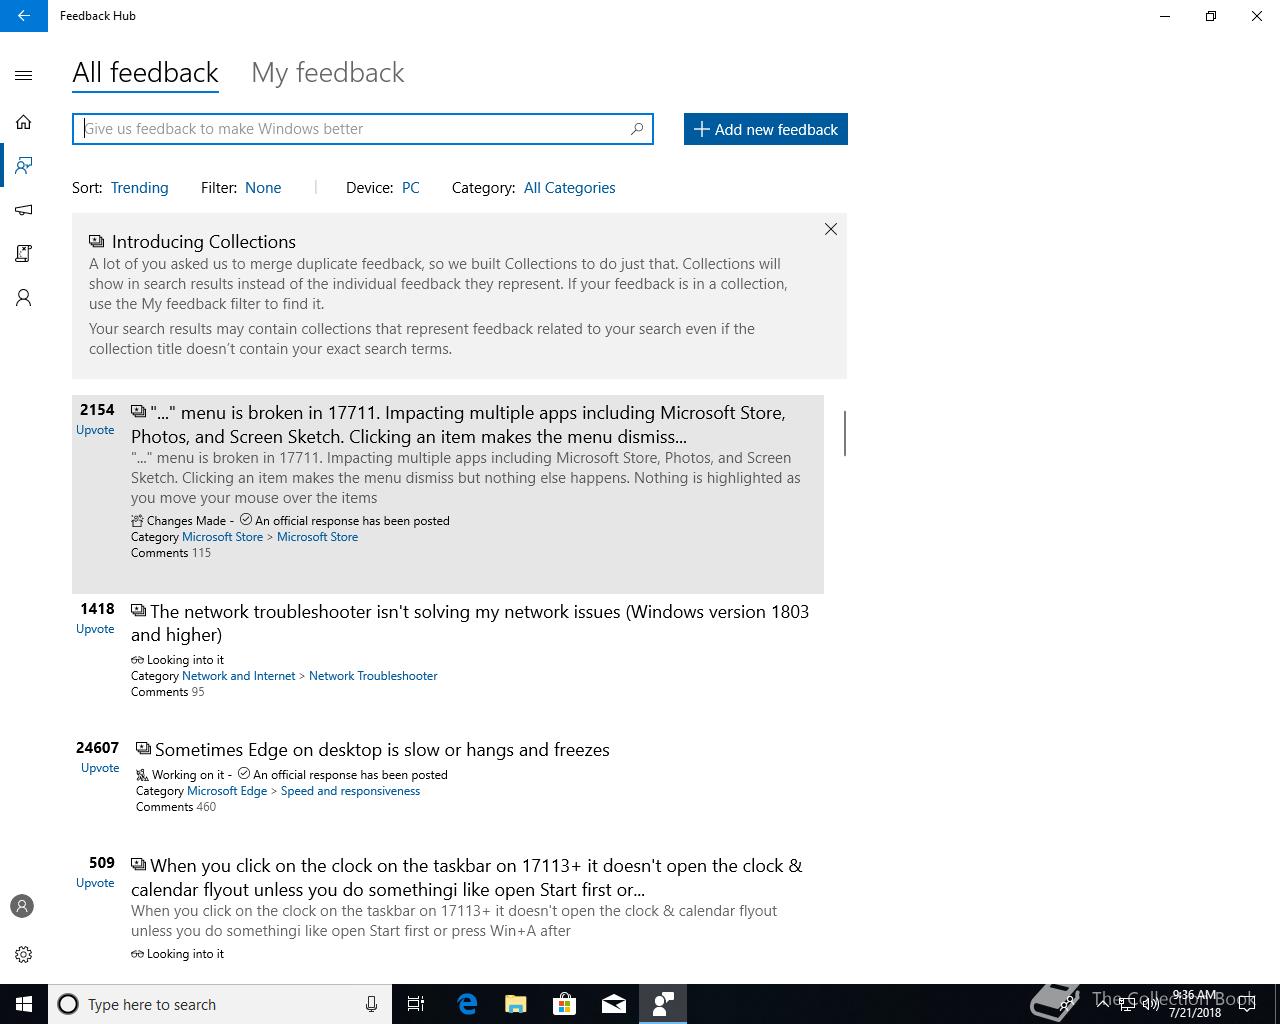
Task: Open the user account avatar
Action: 22,906
